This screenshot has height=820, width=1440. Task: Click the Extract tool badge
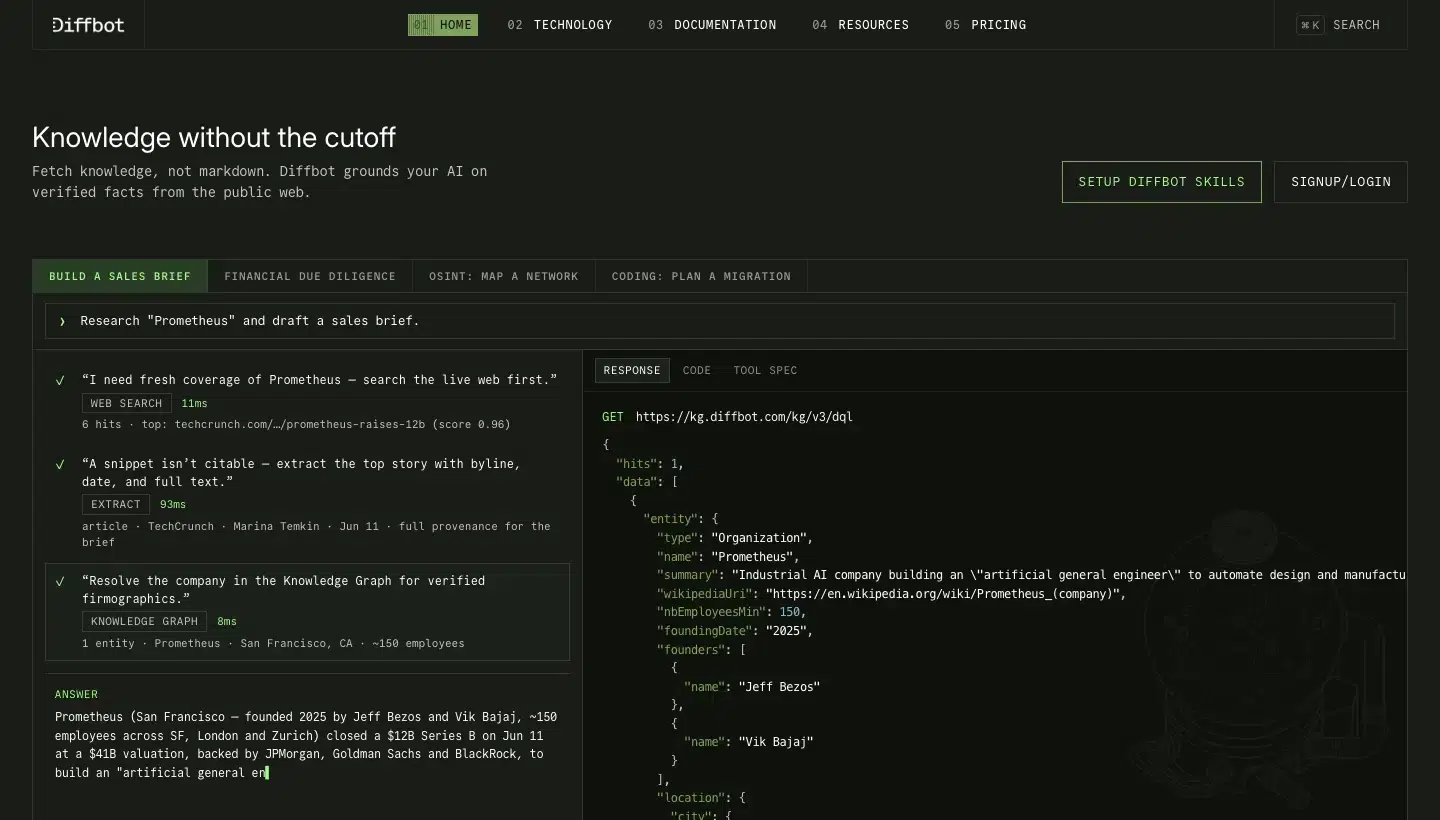[115, 504]
